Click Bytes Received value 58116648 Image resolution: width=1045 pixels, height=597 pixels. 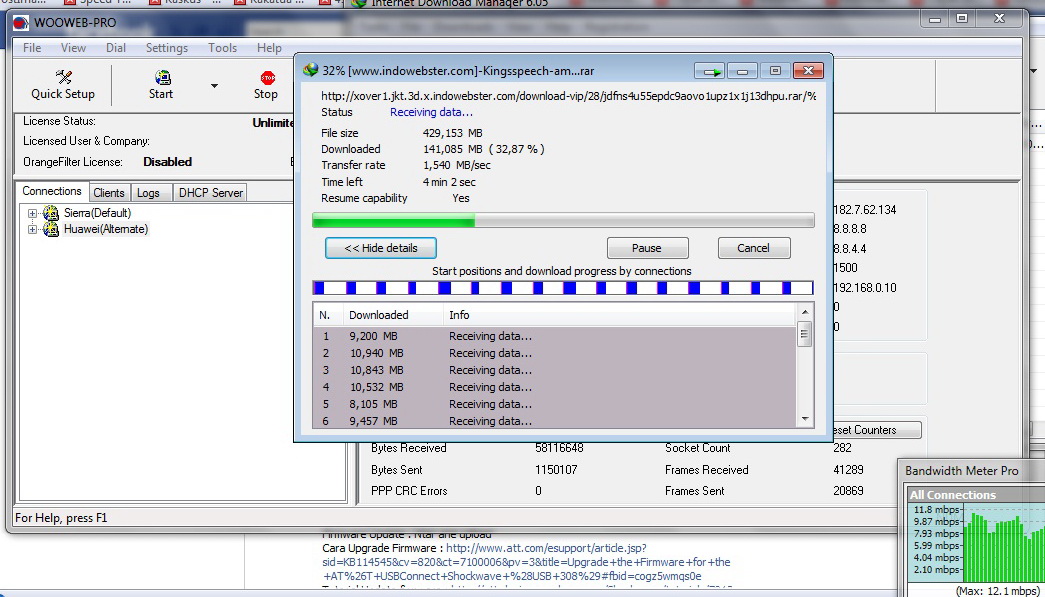click(x=559, y=448)
